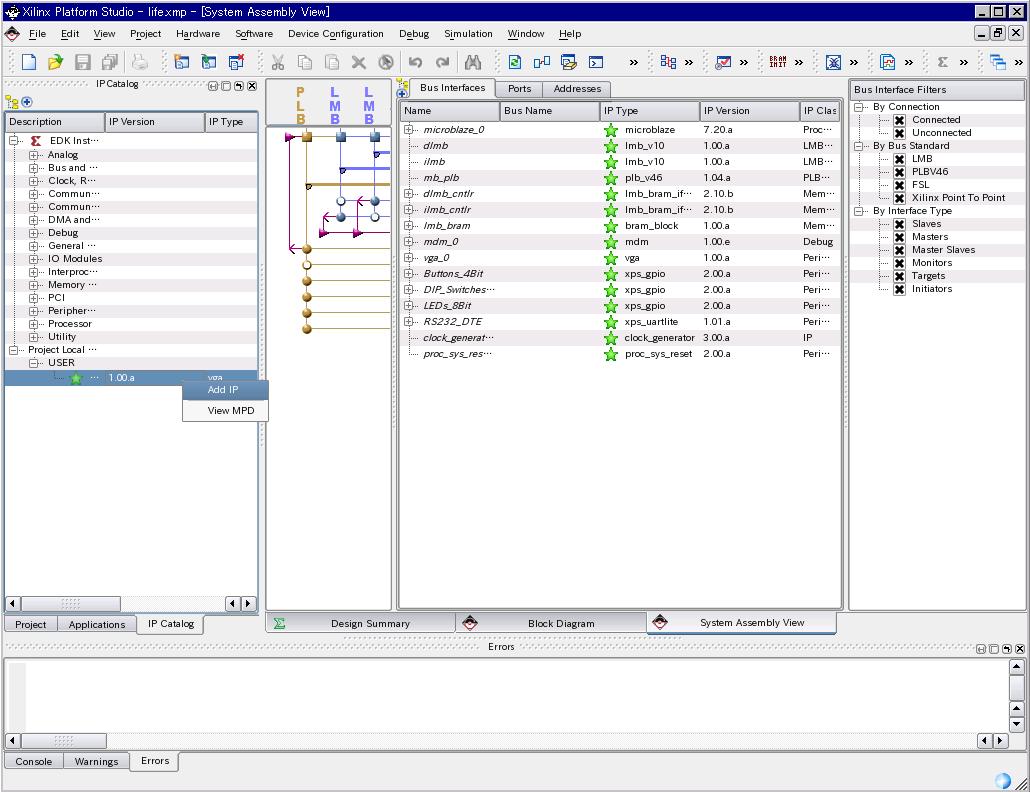
Task: Switch to the Applications tab
Action: 97,625
